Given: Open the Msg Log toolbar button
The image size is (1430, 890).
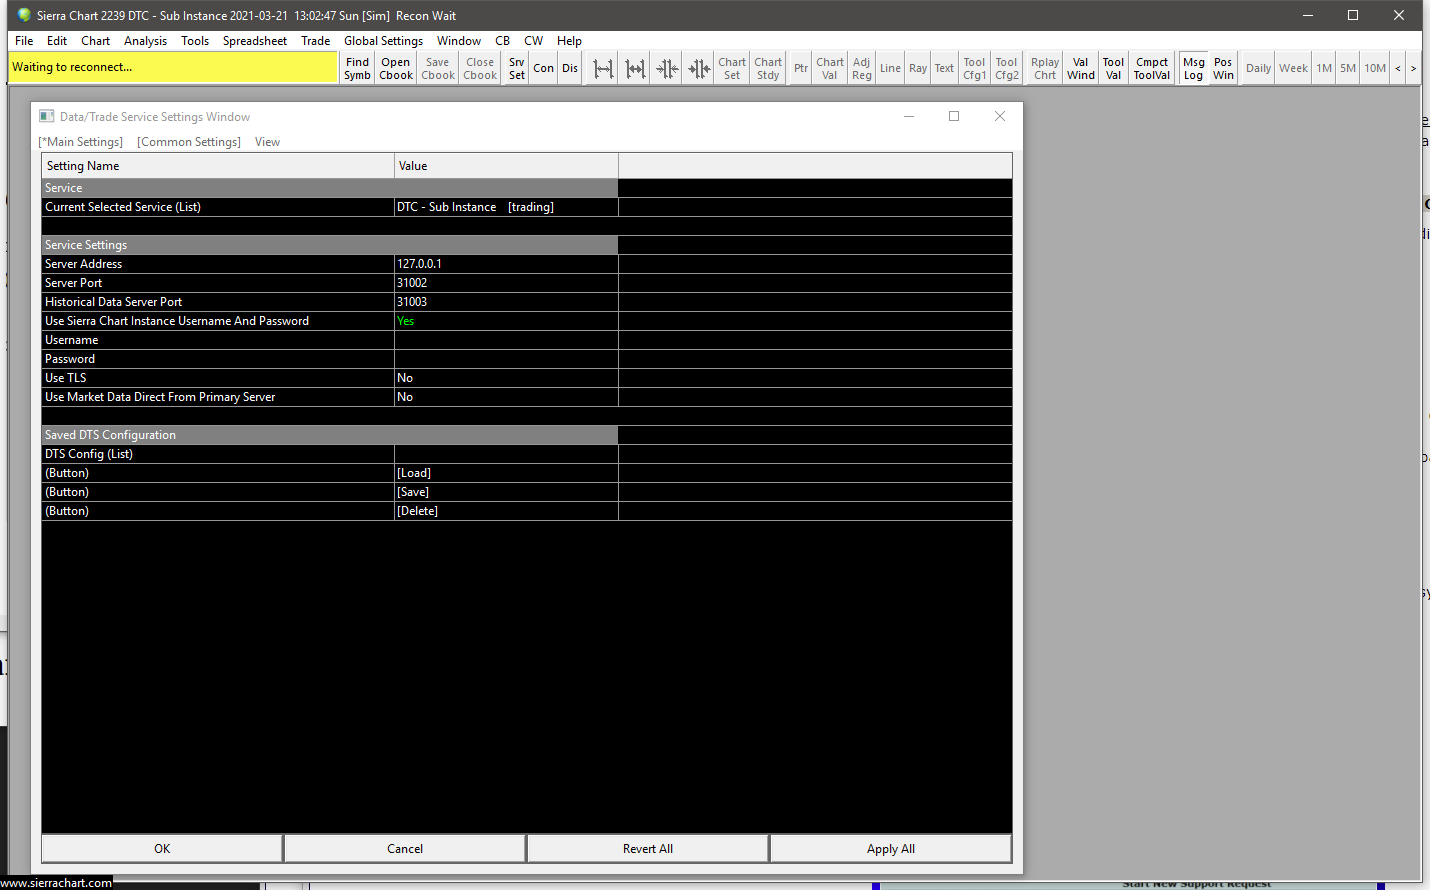Looking at the screenshot, I should tap(1193, 68).
